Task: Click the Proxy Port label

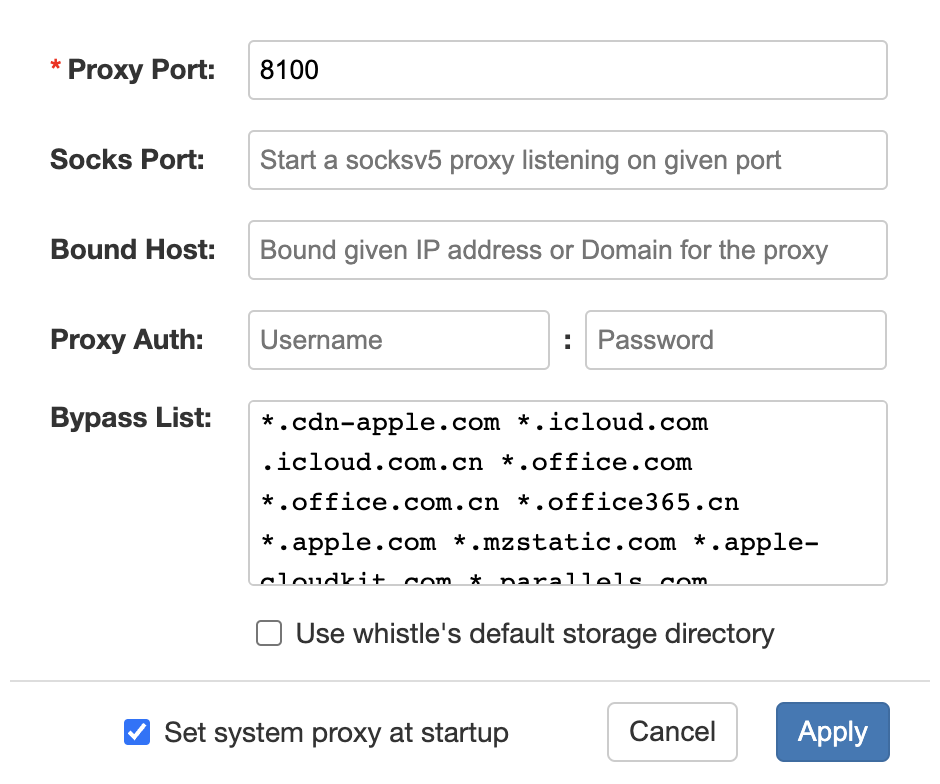Action: 133,70
